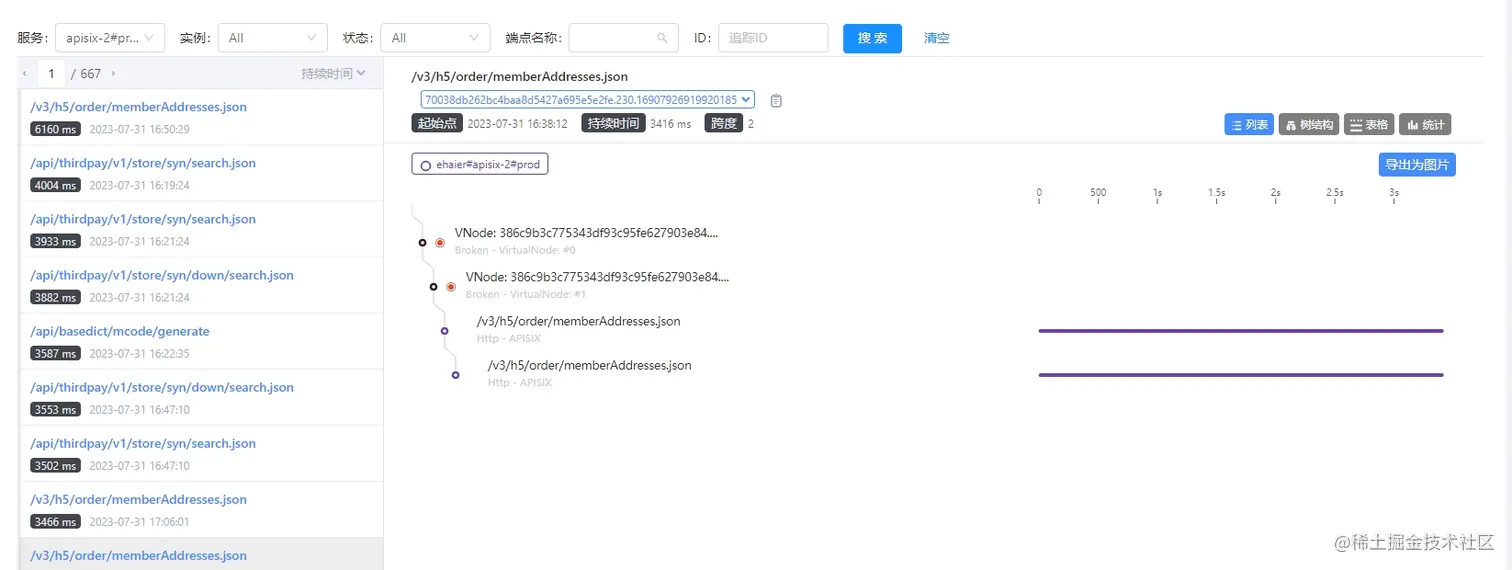Click the 2023-07-31 16:50:29 timestamp
The width and height of the screenshot is (1512, 570).
(139, 130)
